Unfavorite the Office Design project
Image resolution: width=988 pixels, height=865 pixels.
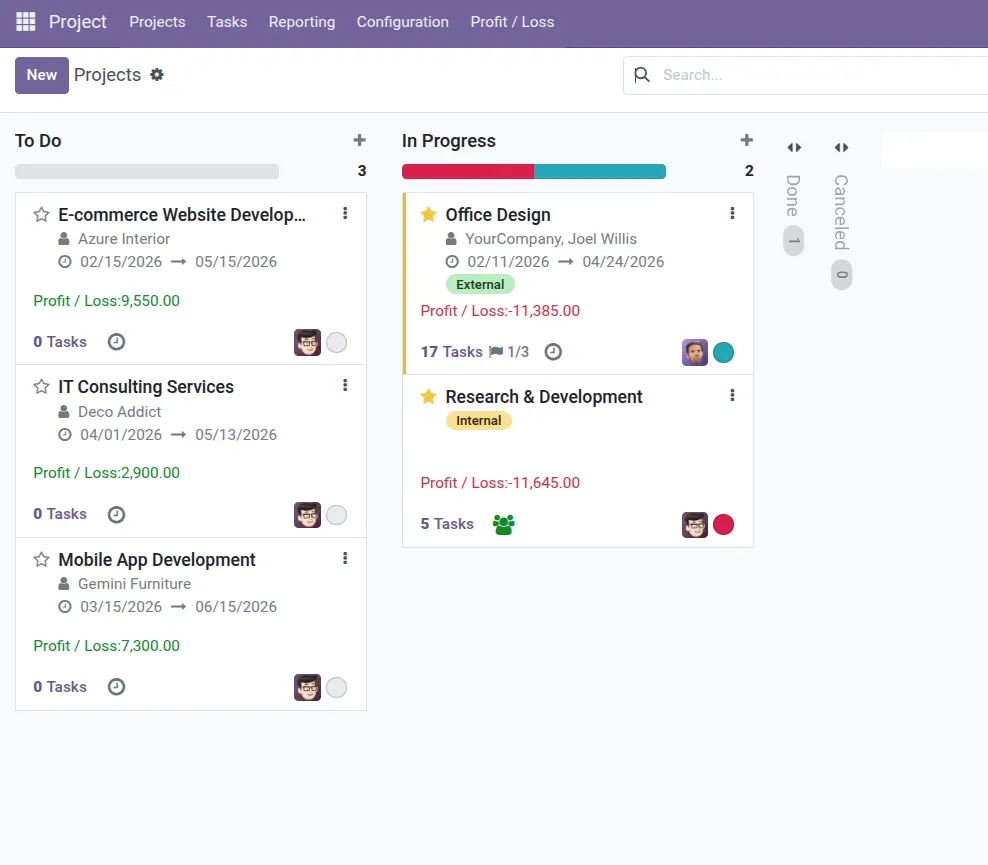pyautogui.click(x=428, y=214)
